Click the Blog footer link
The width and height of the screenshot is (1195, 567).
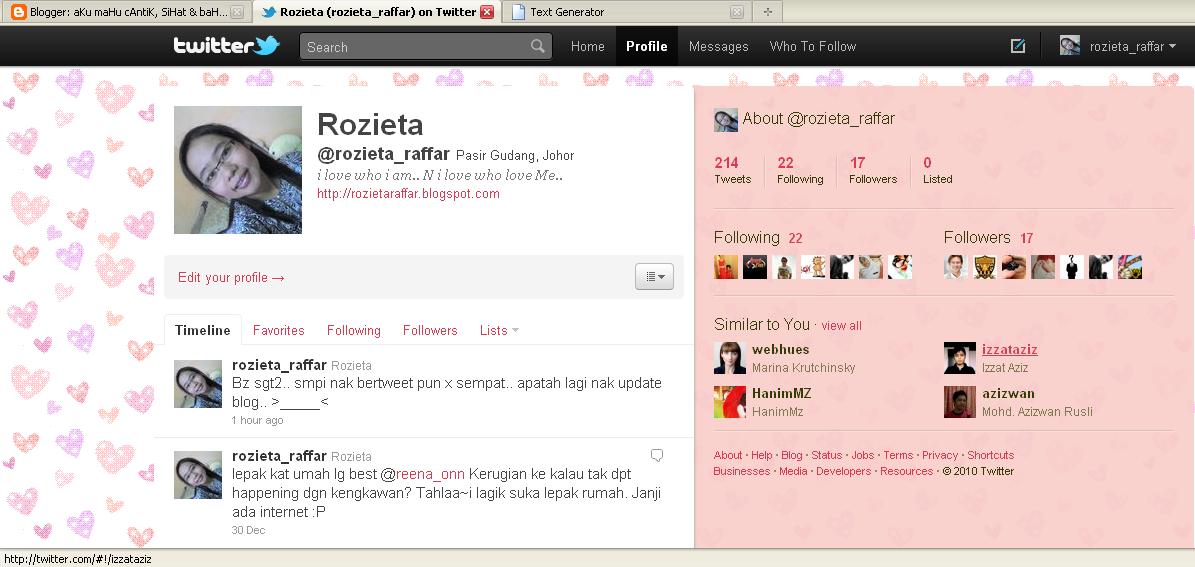tap(792, 455)
